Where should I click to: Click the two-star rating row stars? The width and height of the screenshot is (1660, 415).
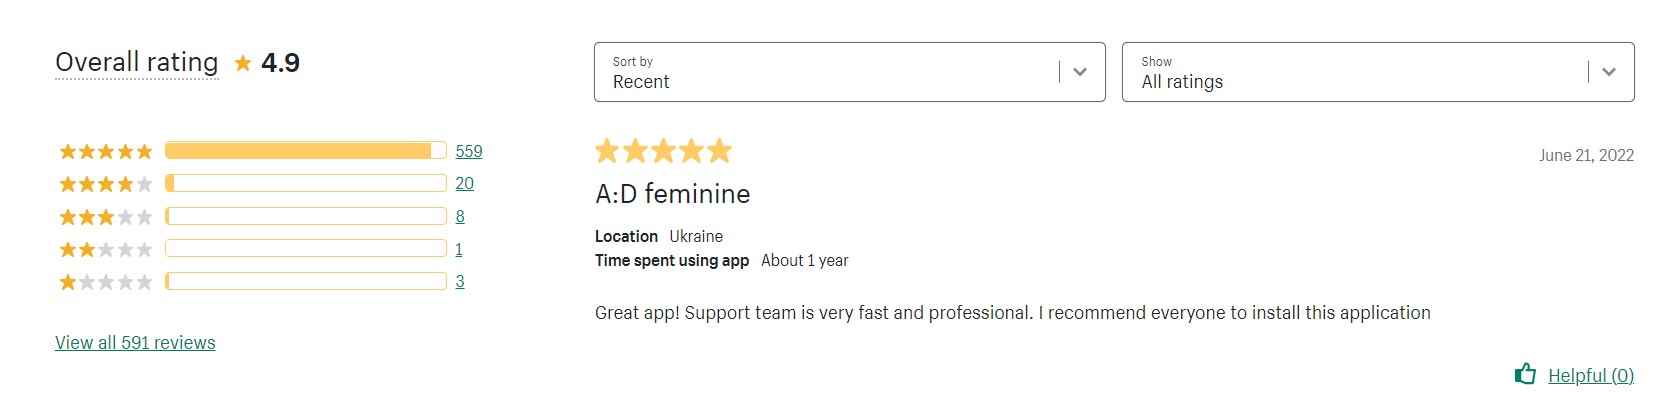[x=106, y=249]
